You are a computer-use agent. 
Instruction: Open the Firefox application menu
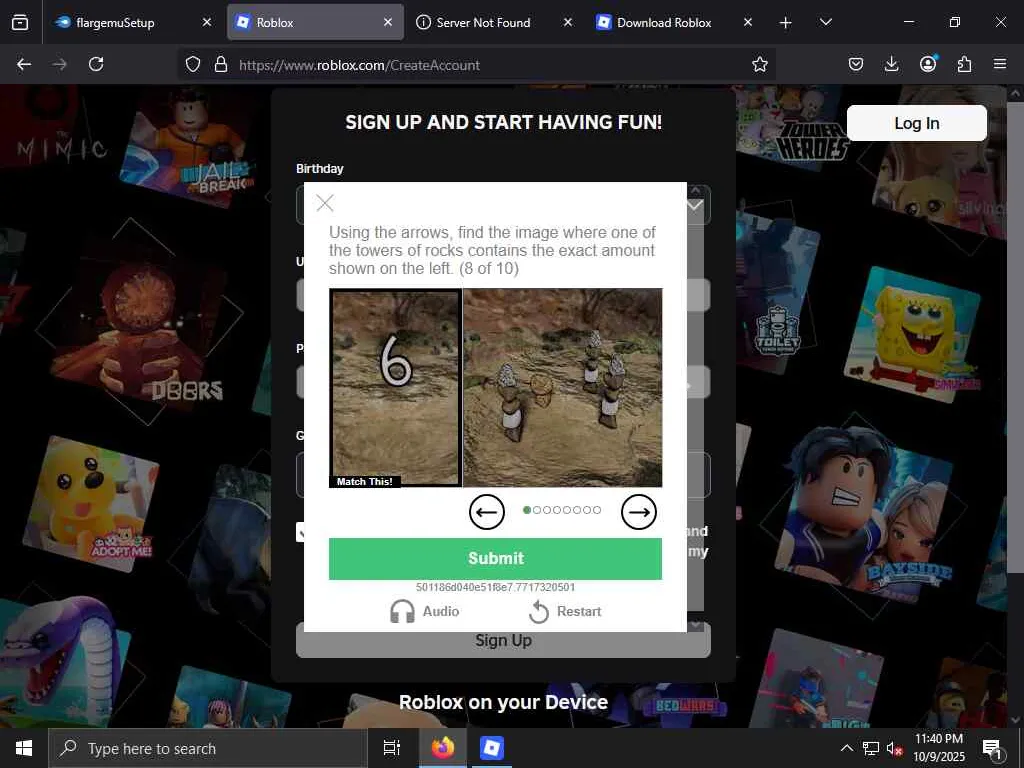click(1000, 64)
